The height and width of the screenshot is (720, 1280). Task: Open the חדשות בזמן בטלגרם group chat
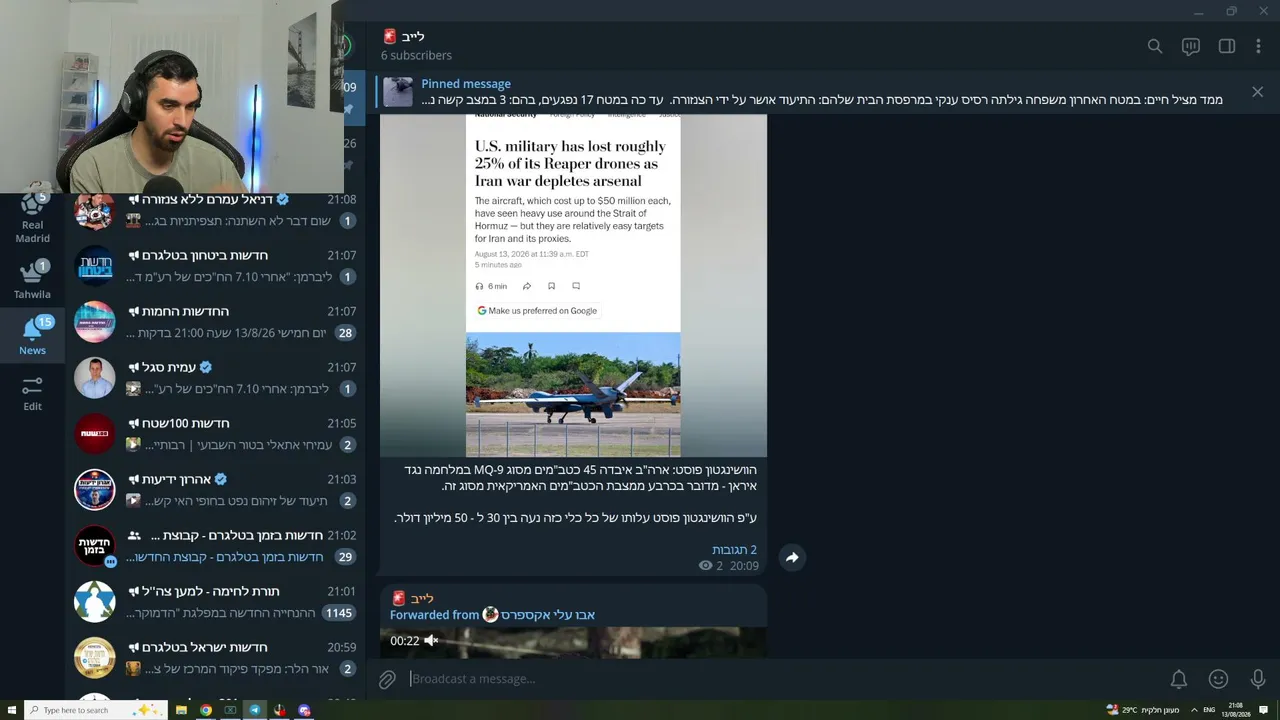click(215, 546)
